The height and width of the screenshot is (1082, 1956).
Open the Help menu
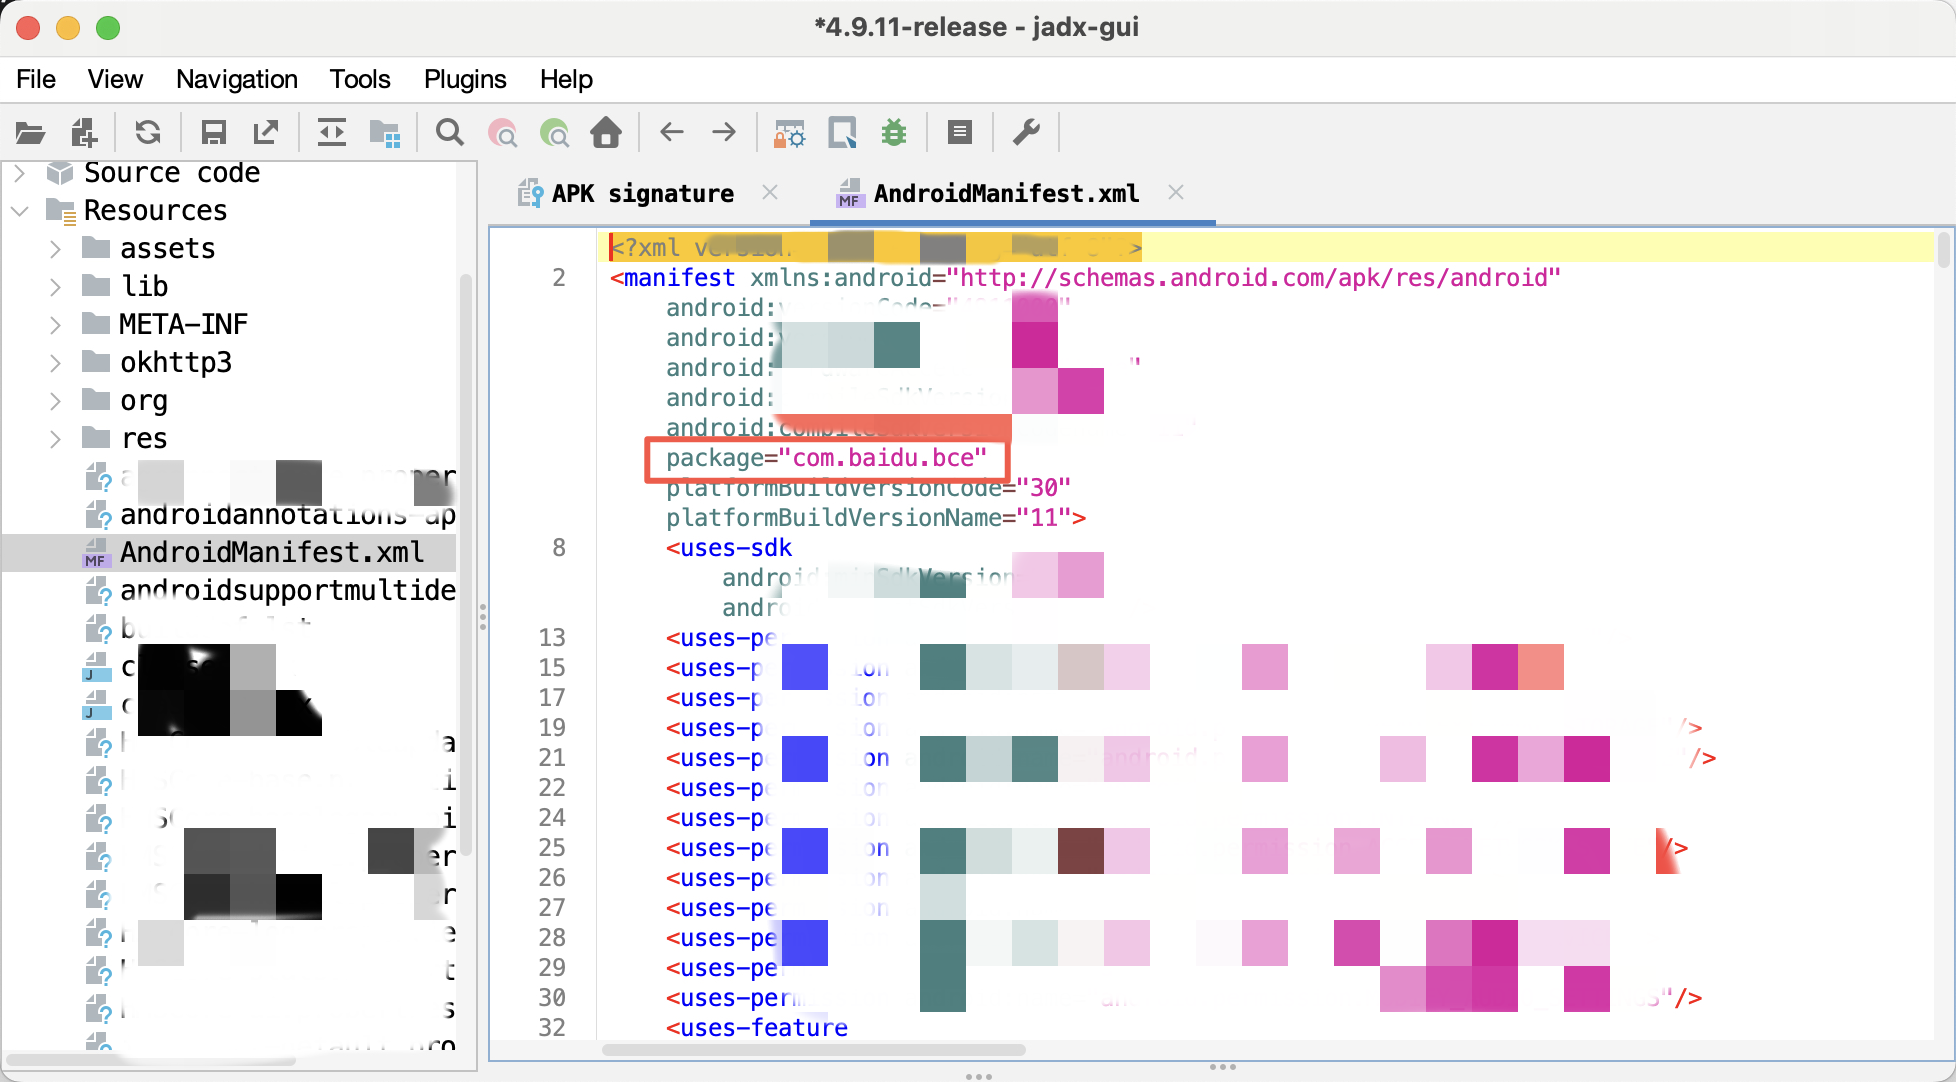click(x=566, y=79)
